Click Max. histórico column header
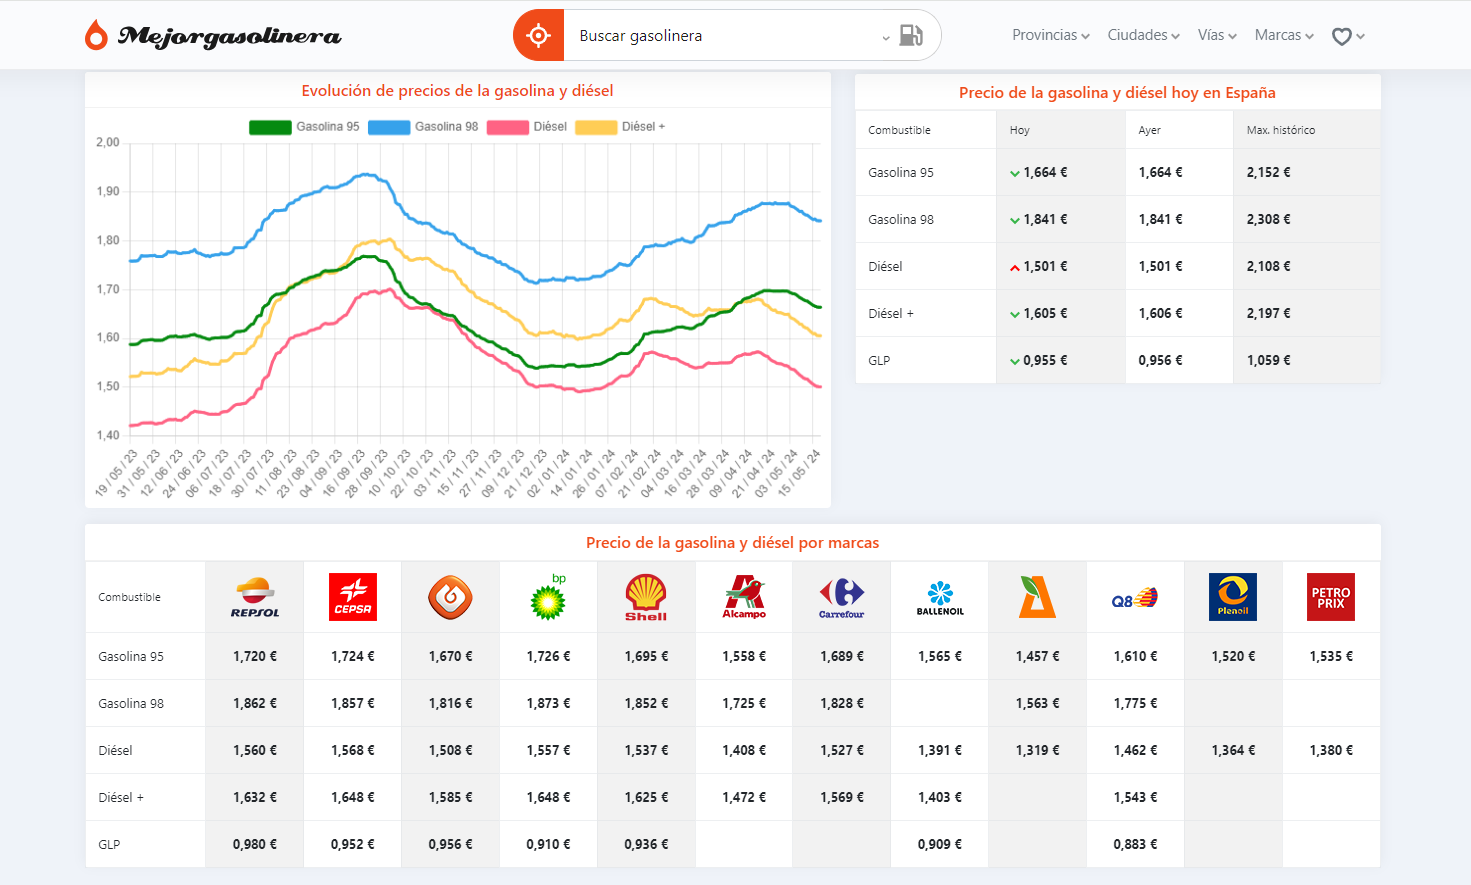 coord(1281,131)
